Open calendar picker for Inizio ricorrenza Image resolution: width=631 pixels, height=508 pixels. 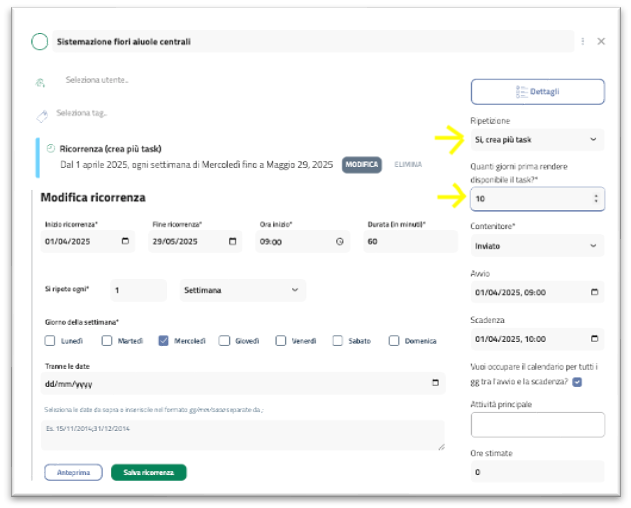click(125, 241)
